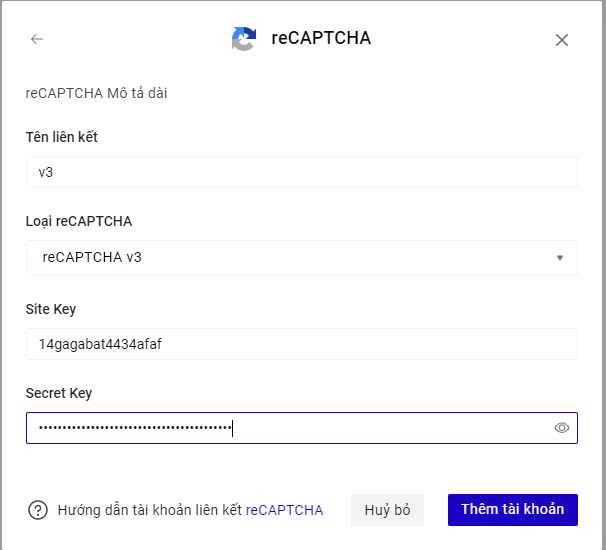Click the Site Key label
Screen dimensions: 606x550
[51, 309]
